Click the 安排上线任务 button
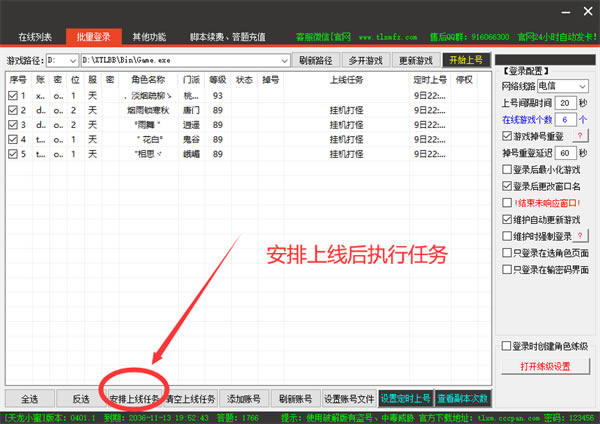600x424 pixels. [134, 398]
